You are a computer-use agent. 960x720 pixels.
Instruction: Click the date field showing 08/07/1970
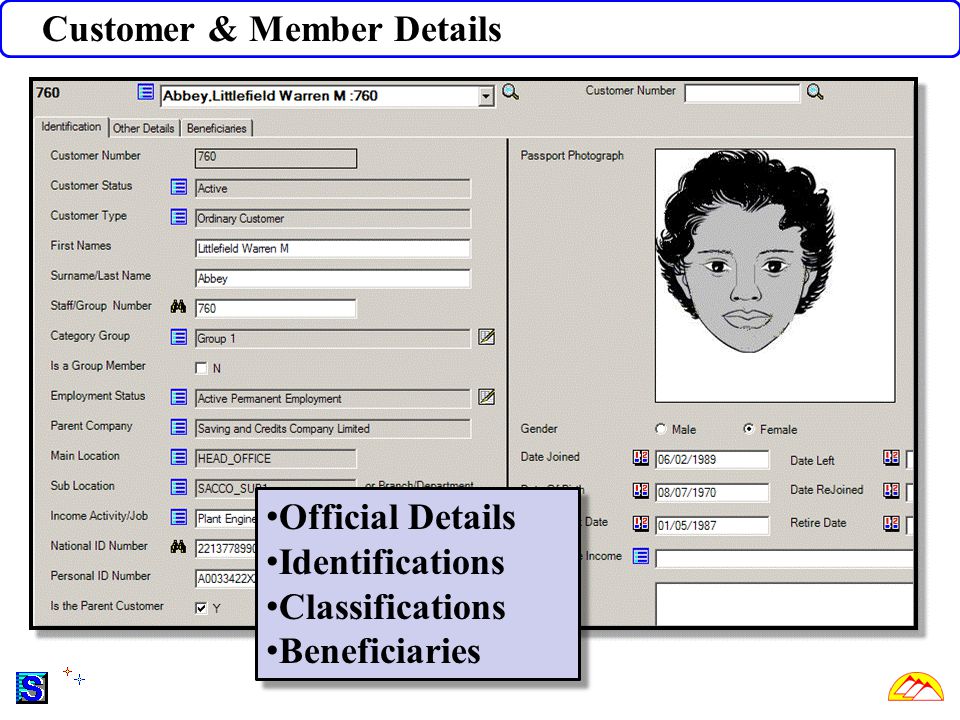[712, 493]
